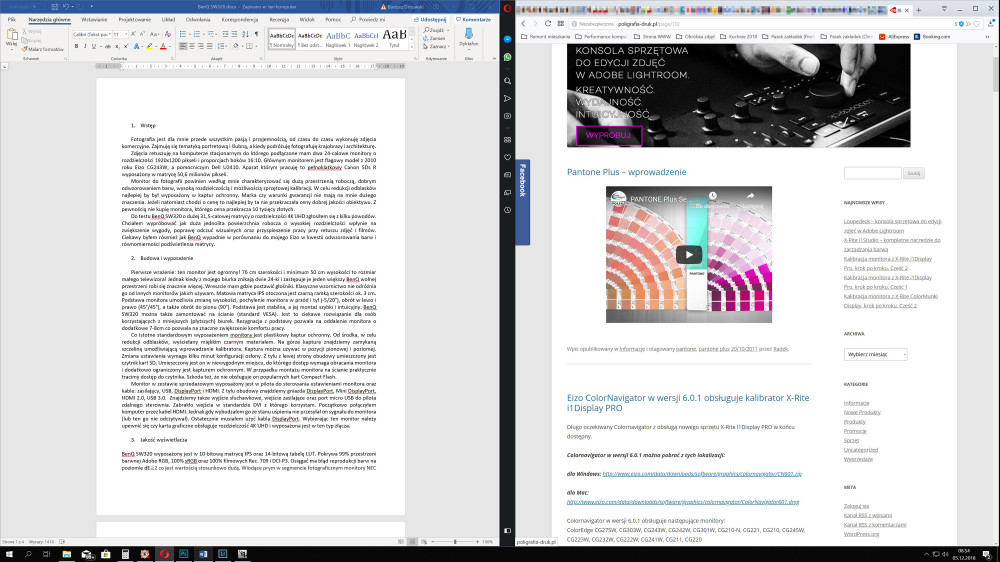The height and width of the screenshot is (562, 1000).
Task: Open a new tab in Opera
Action: [x=919, y=10]
